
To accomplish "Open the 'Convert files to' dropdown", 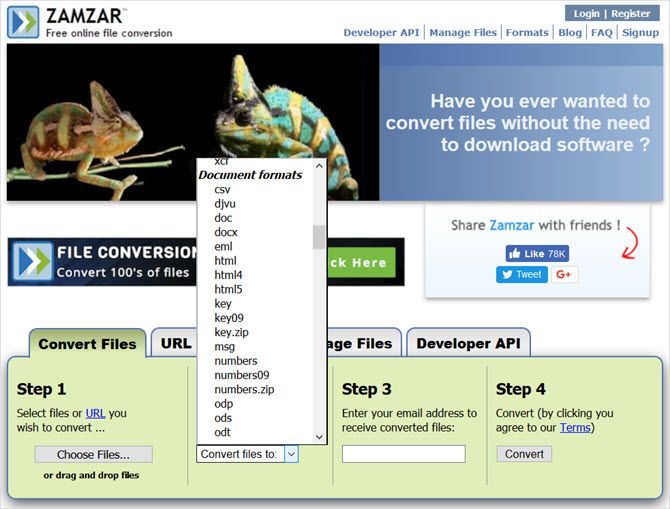I will (247, 454).
